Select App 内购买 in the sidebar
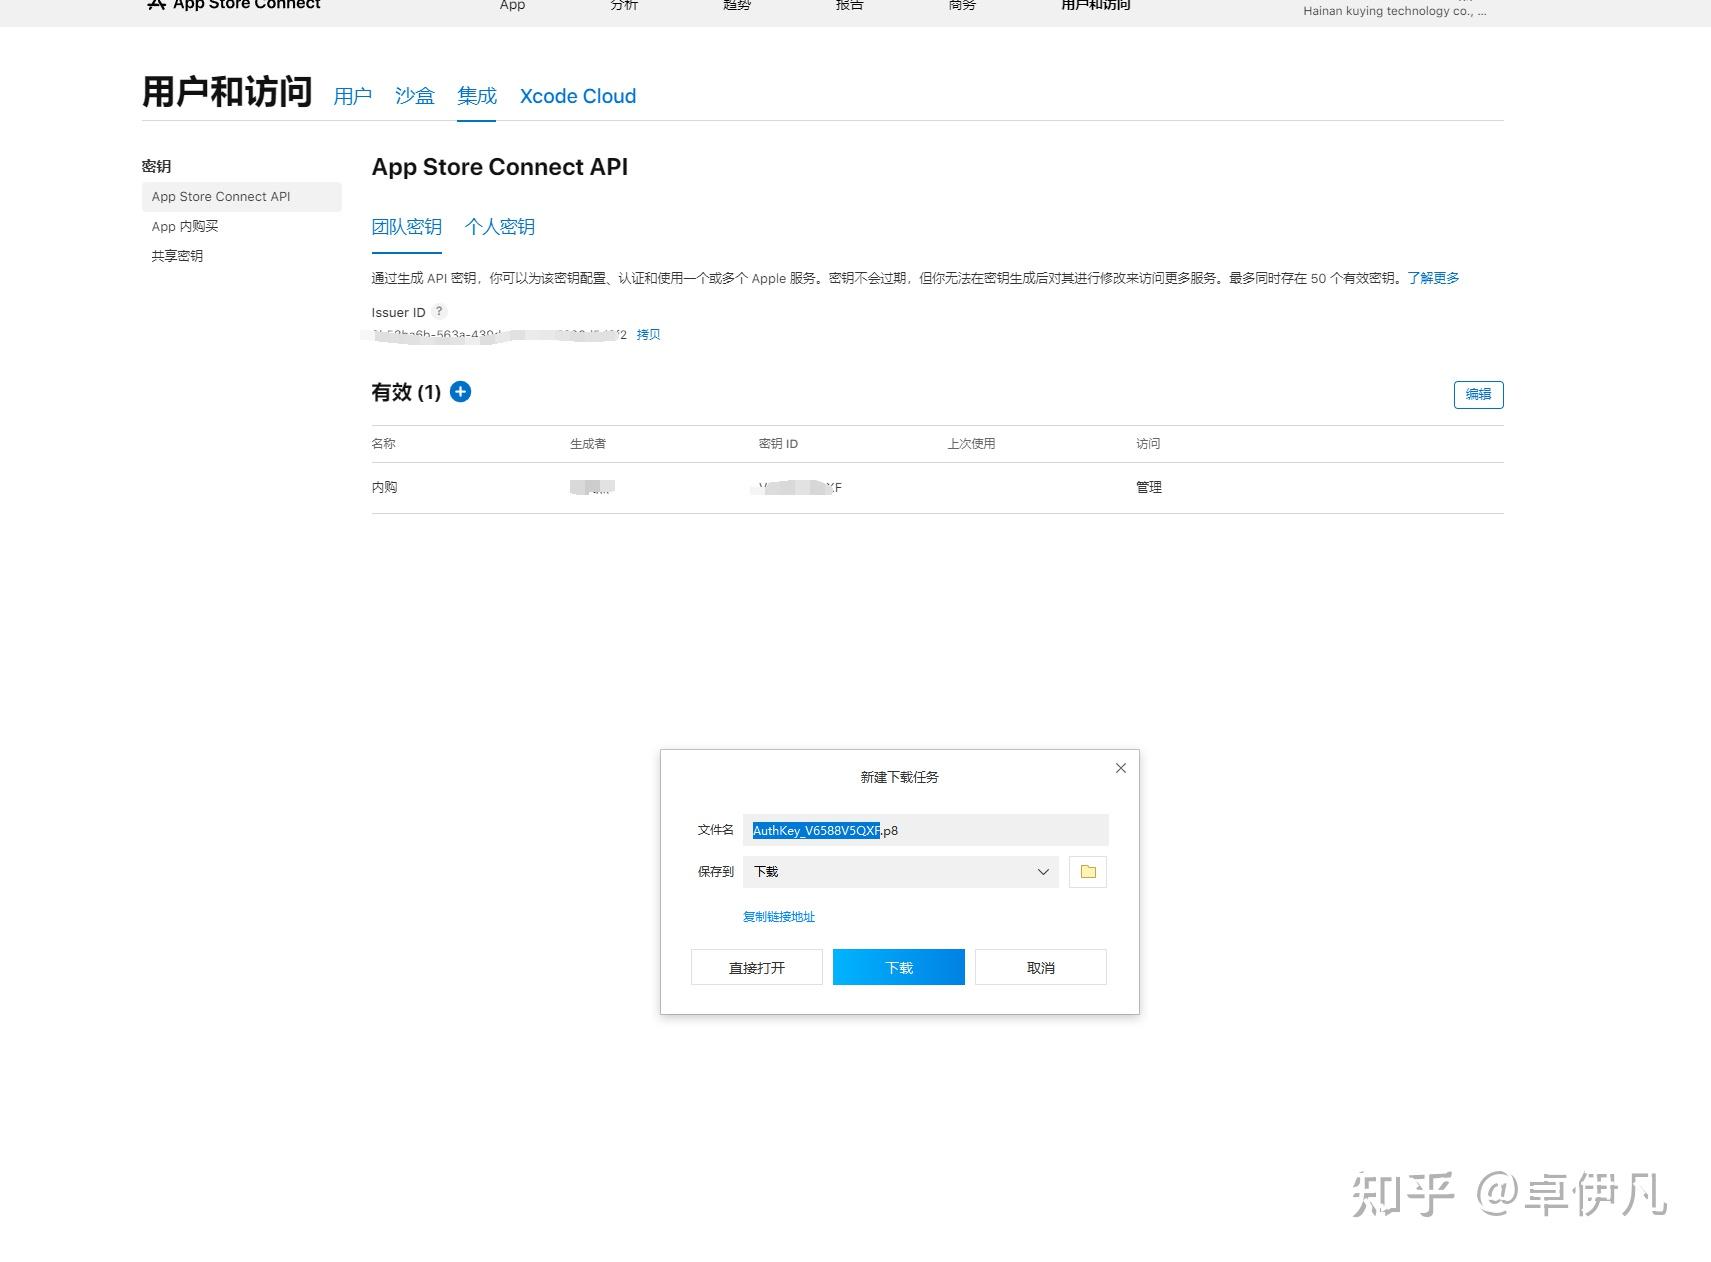Image resolution: width=1711 pixels, height=1262 pixels. coord(184,226)
